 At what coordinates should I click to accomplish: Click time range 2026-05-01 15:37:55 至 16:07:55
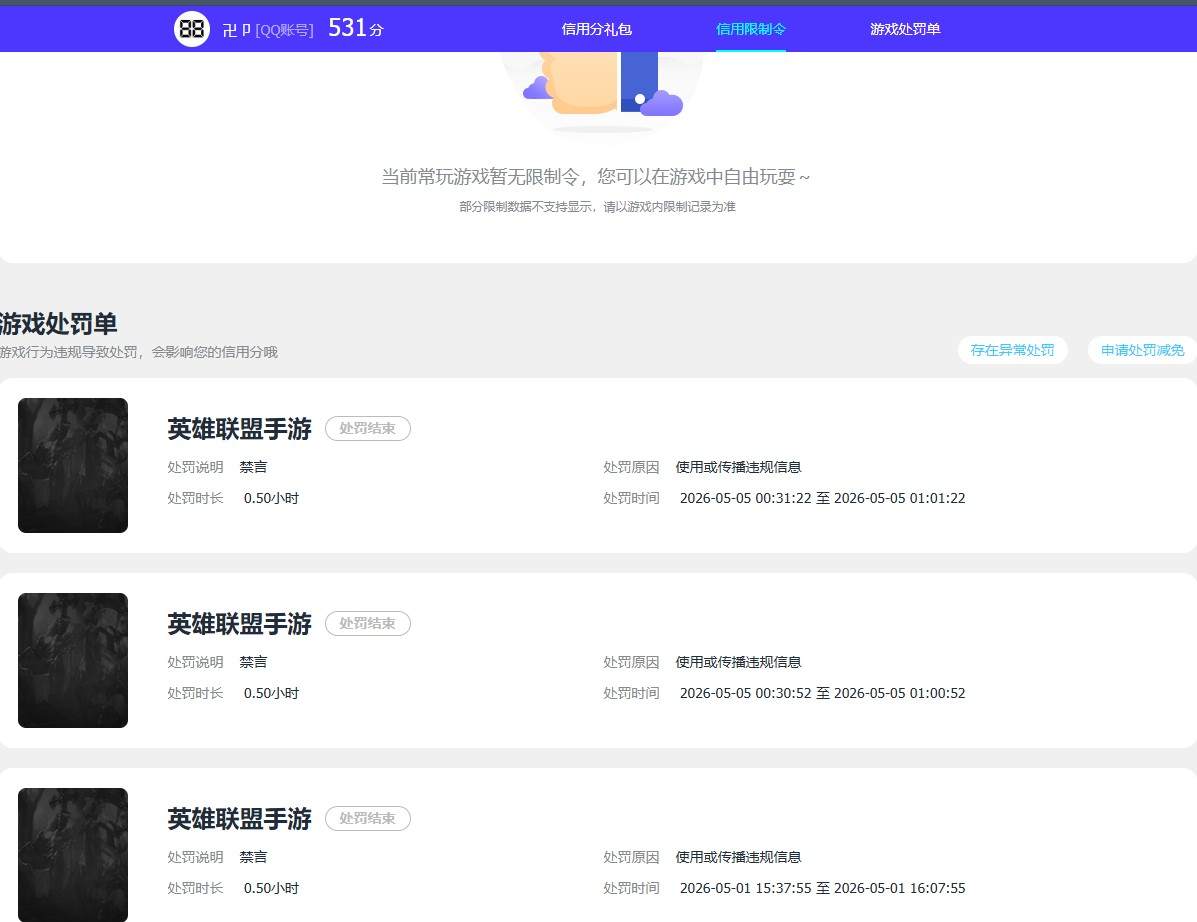pyautogui.click(x=822, y=888)
